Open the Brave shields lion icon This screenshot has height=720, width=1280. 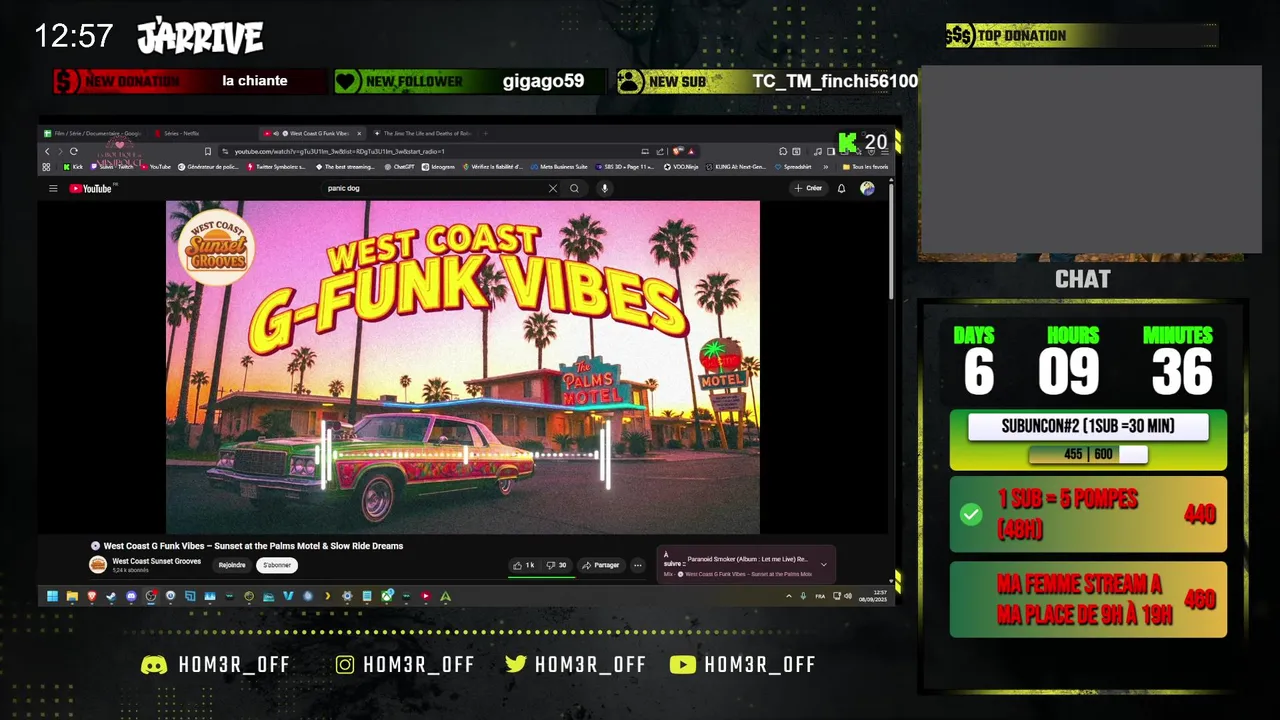pyautogui.click(x=677, y=151)
